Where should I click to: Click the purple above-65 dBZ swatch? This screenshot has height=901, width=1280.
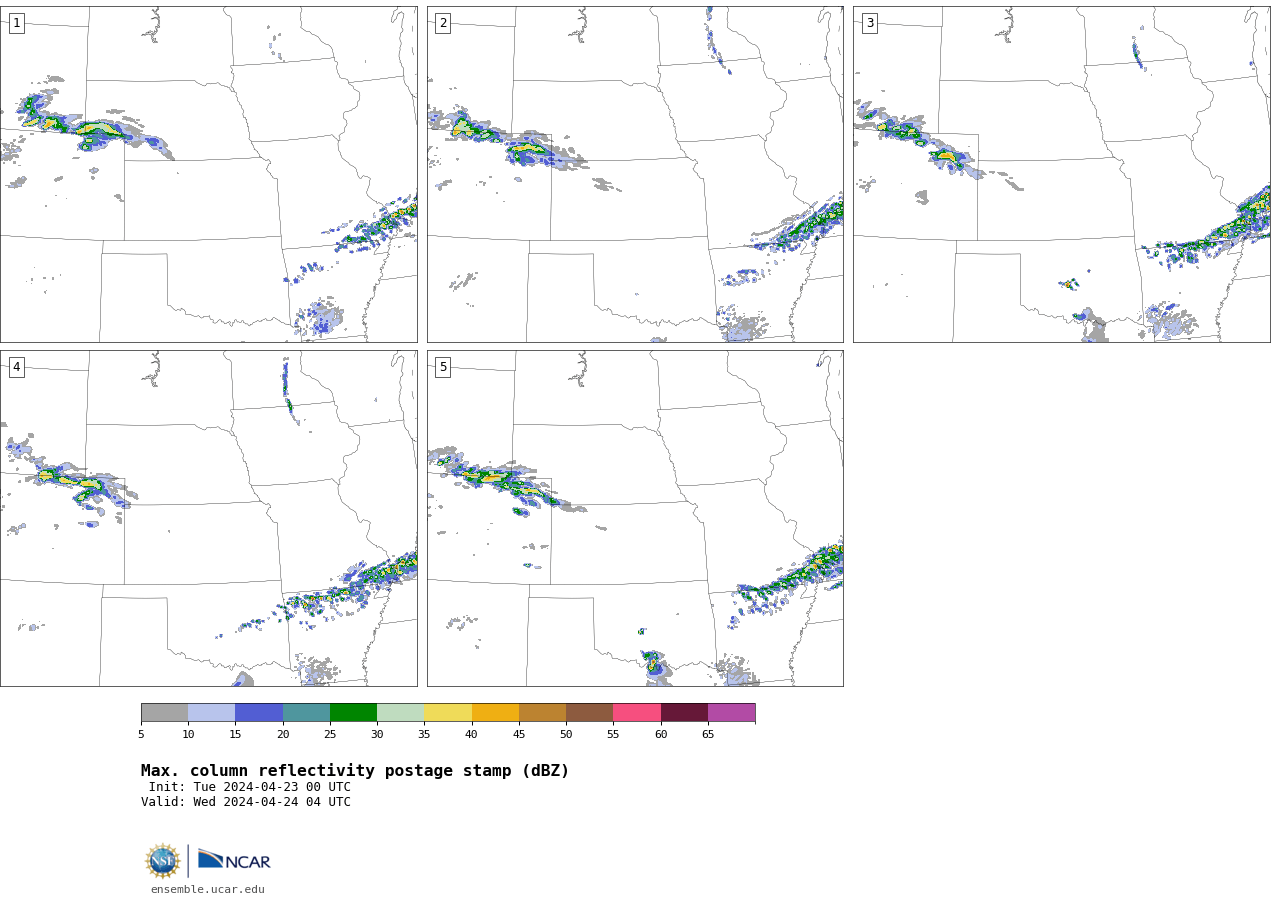coord(731,712)
